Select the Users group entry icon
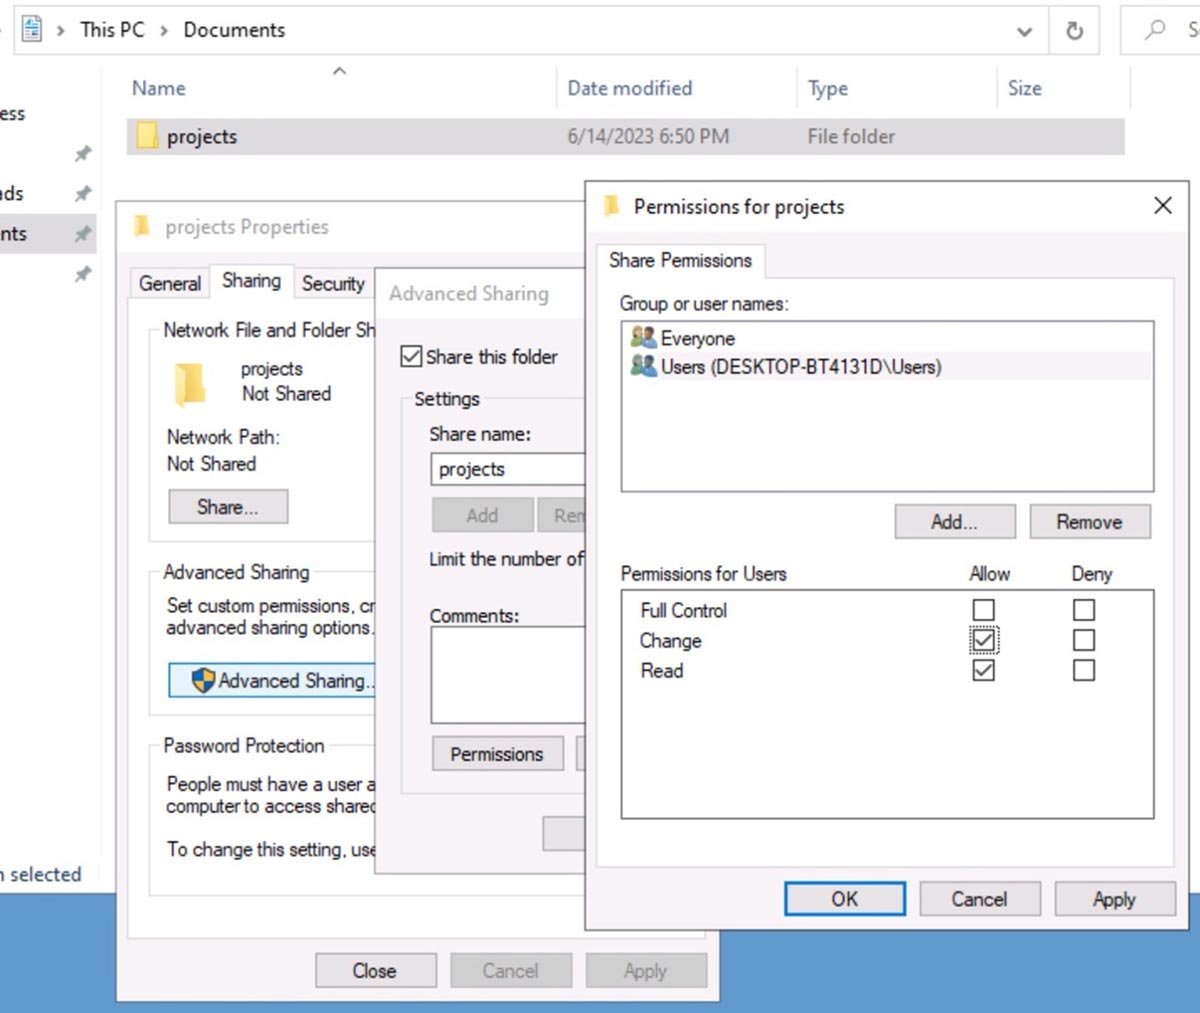Viewport: 1200px width, 1013px height. click(x=641, y=367)
